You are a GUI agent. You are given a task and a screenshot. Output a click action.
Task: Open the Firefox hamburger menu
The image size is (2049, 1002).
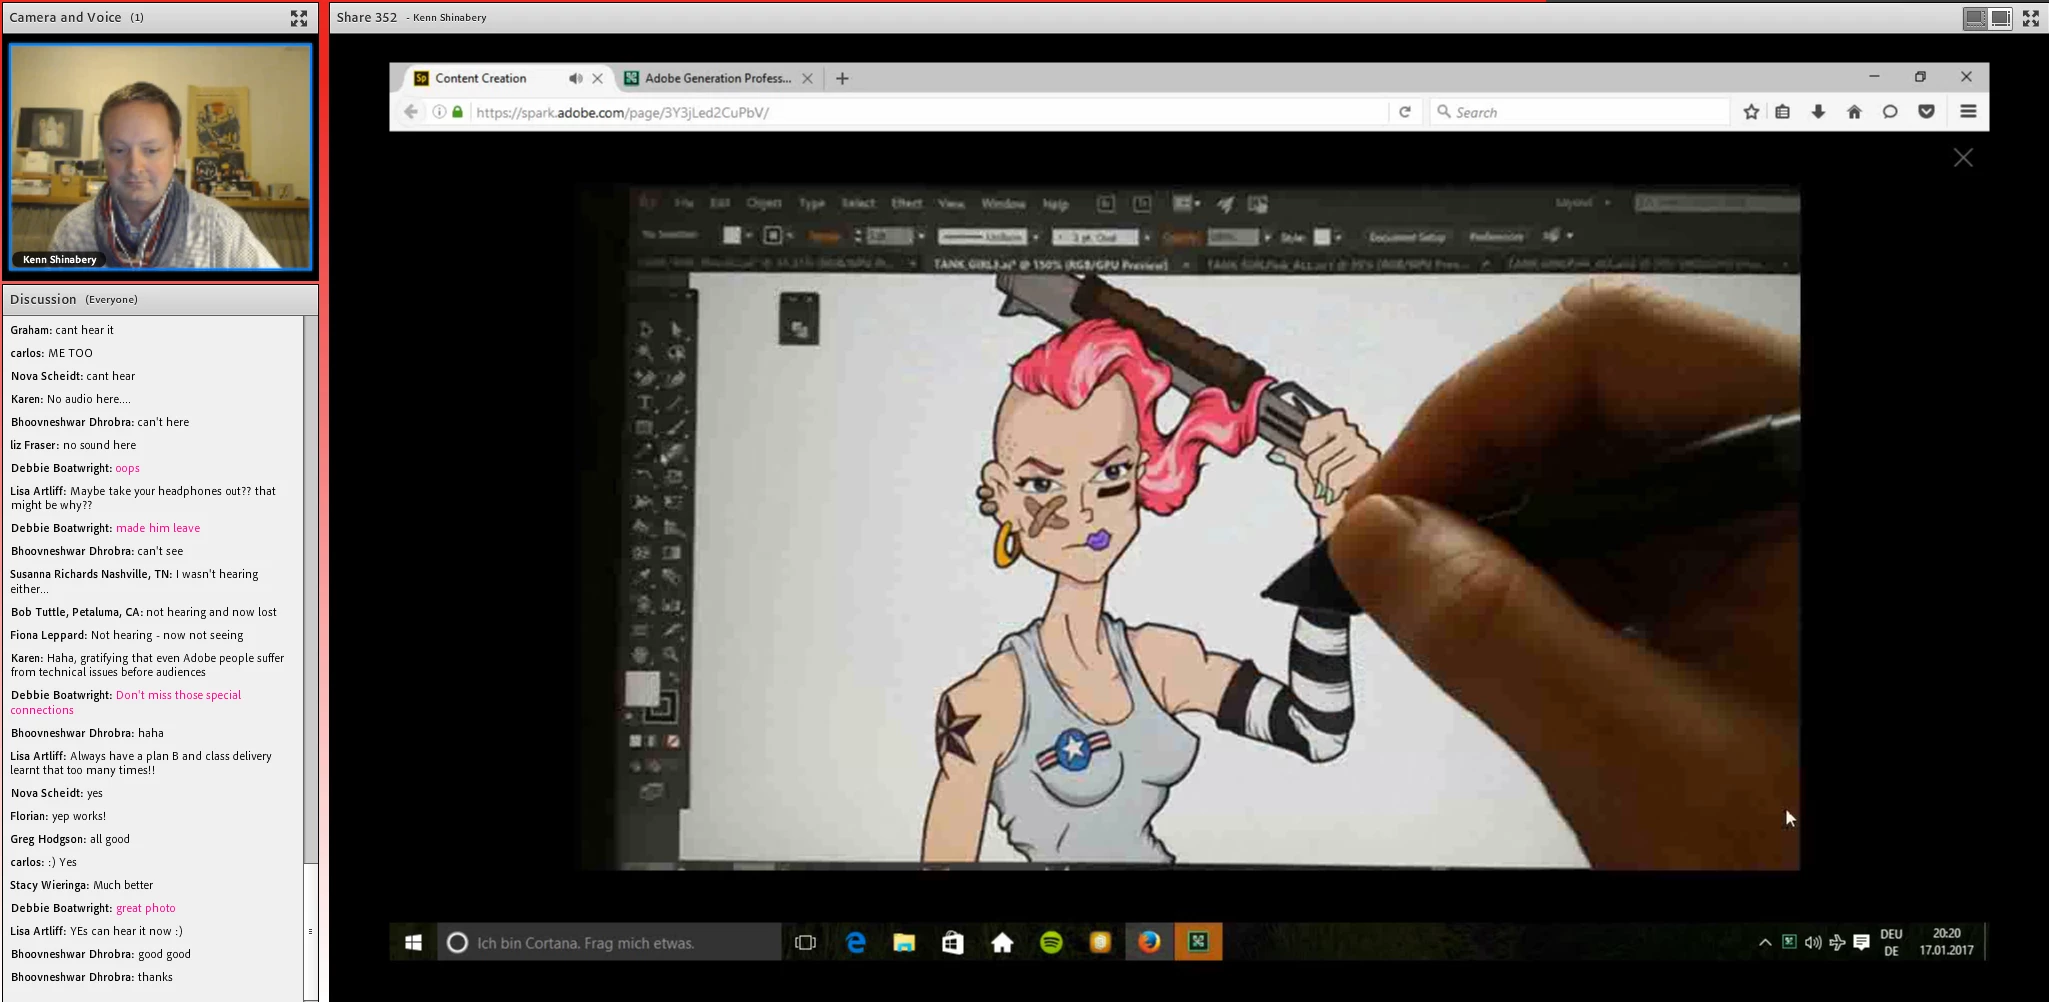pos(1968,112)
